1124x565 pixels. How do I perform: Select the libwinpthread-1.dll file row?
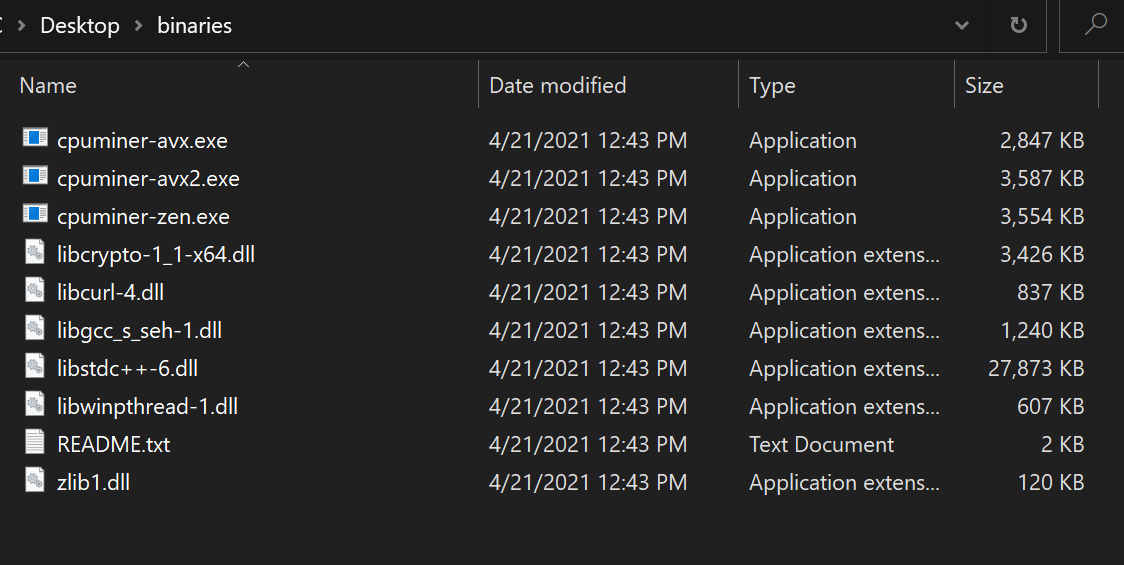[148, 406]
